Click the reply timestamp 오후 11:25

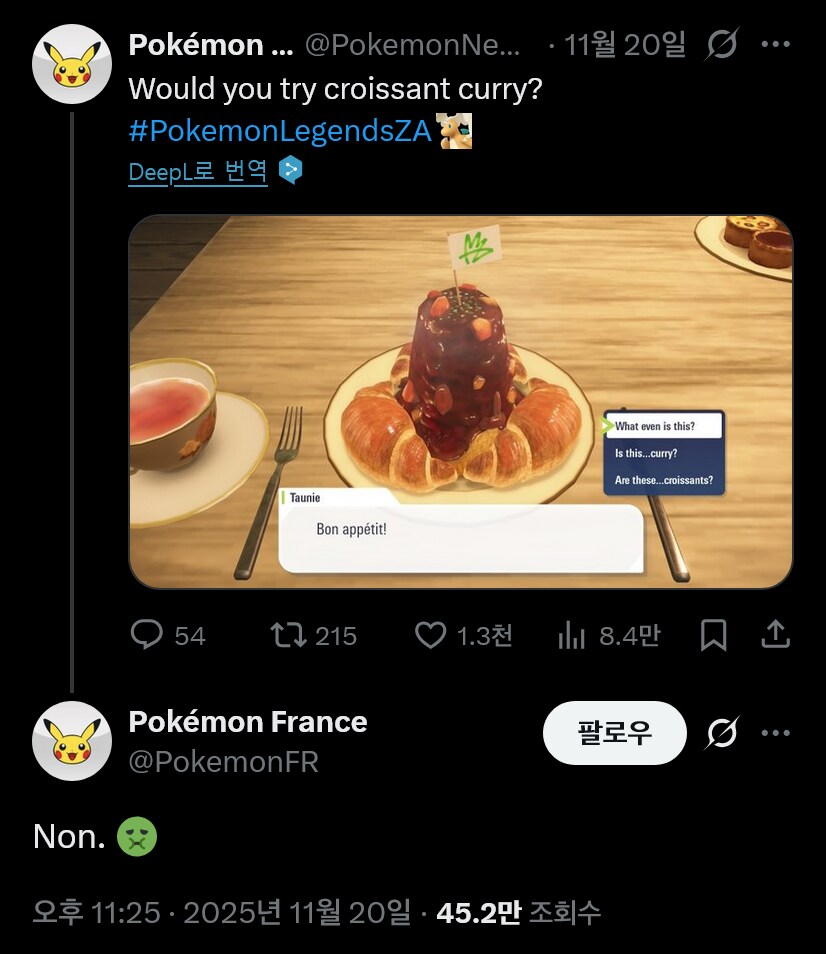(x=95, y=912)
